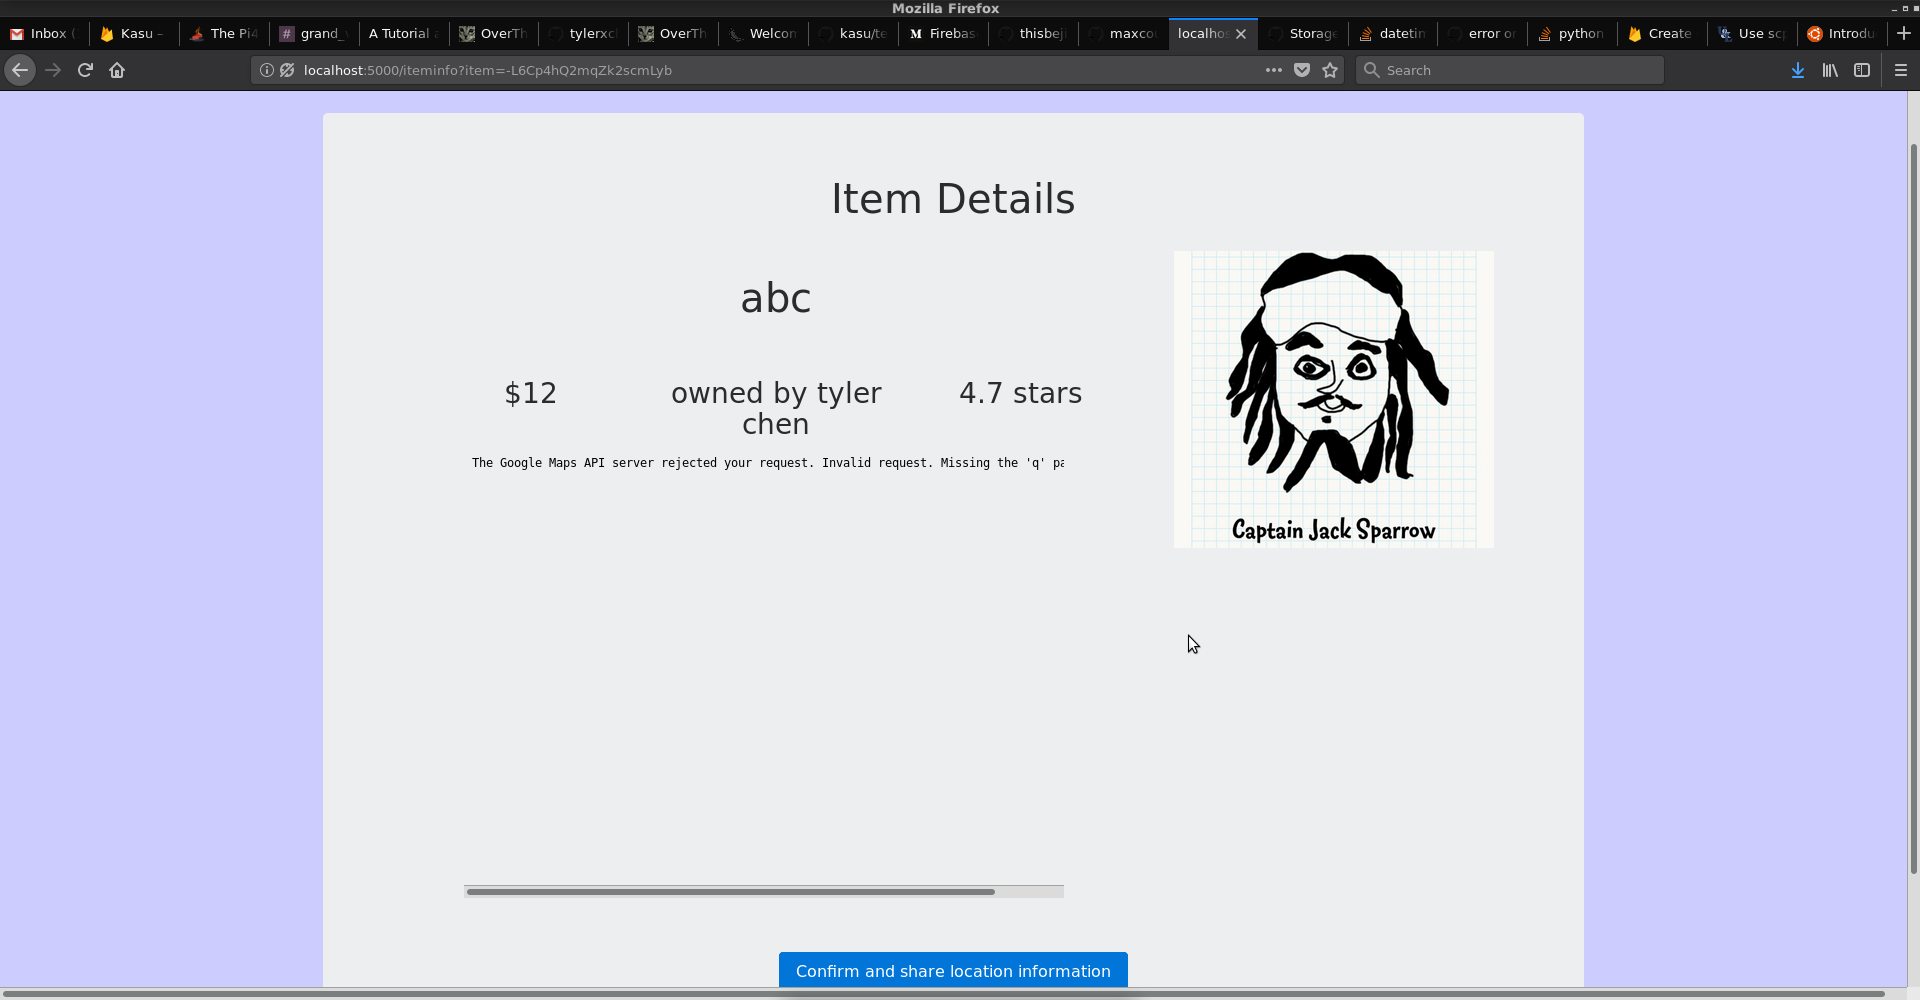Image resolution: width=1920 pixels, height=1000 pixels.
Task: Open the maxco tab
Action: pyautogui.click(x=1124, y=33)
